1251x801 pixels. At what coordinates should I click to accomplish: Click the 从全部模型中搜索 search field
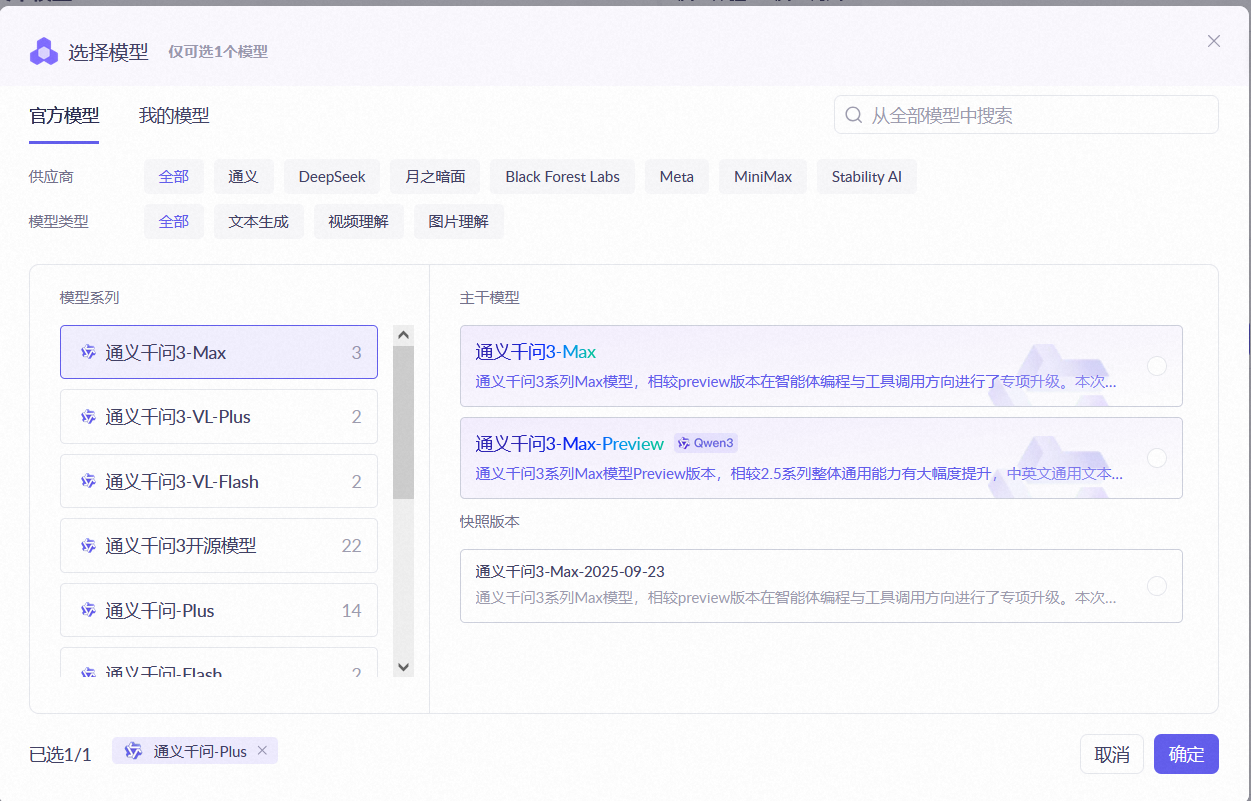point(1026,115)
